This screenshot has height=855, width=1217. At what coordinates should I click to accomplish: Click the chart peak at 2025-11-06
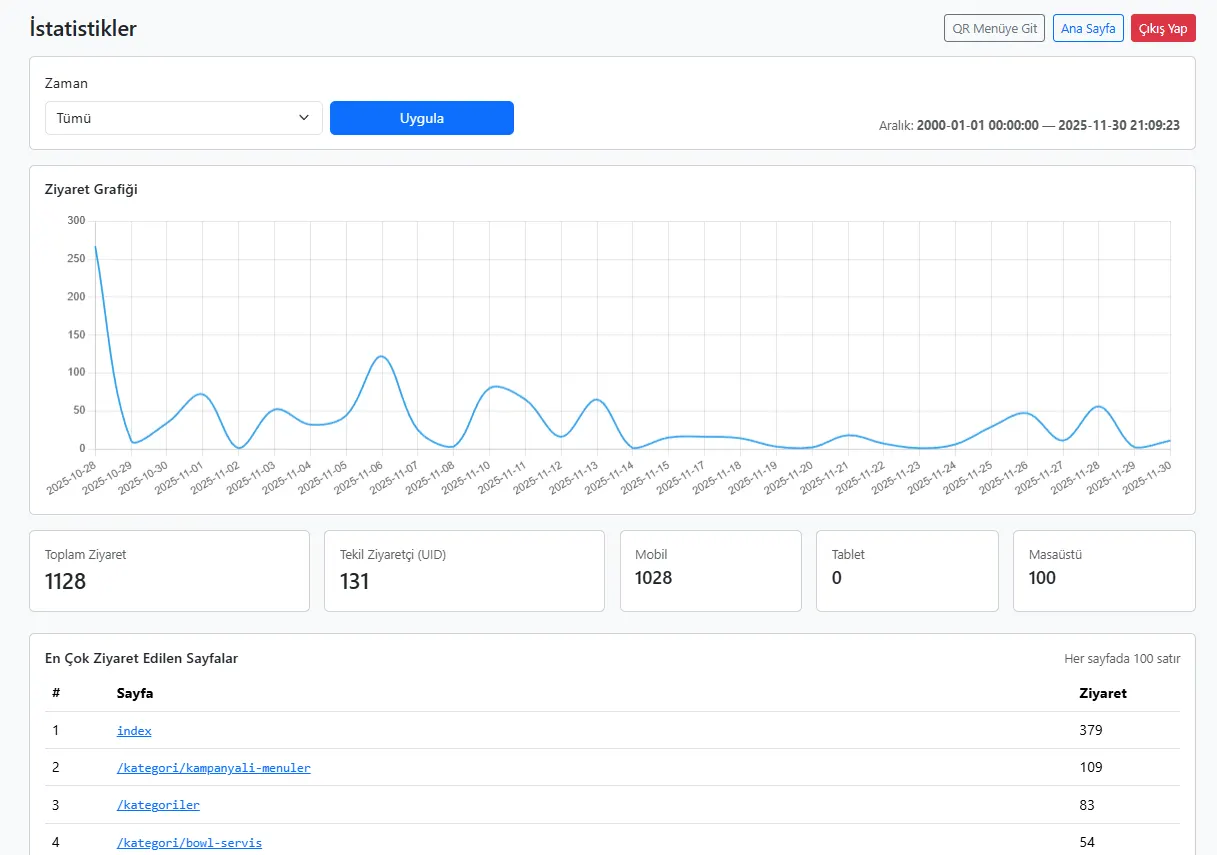381,356
